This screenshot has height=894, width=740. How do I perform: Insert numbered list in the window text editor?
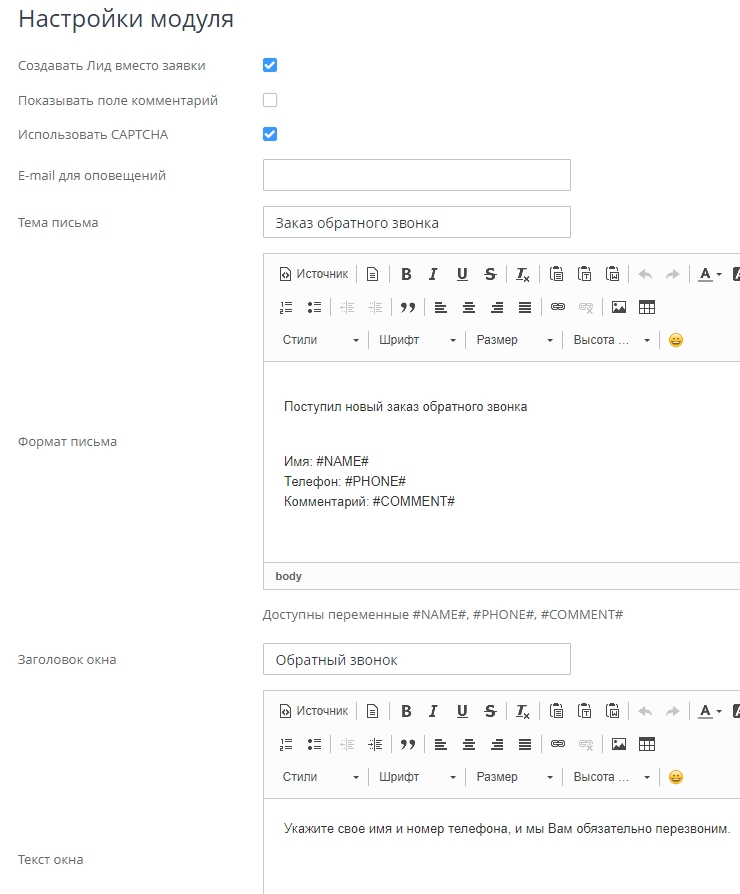pos(286,744)
